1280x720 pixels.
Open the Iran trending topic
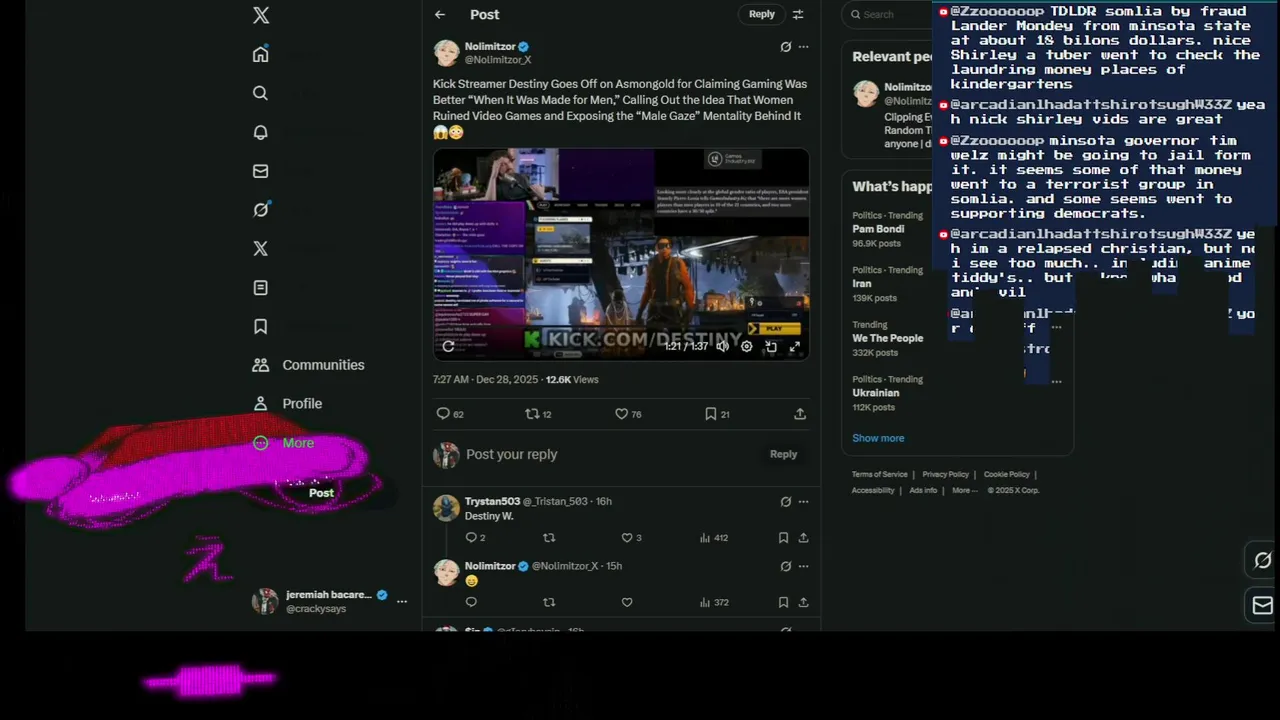tap(861, 284)
